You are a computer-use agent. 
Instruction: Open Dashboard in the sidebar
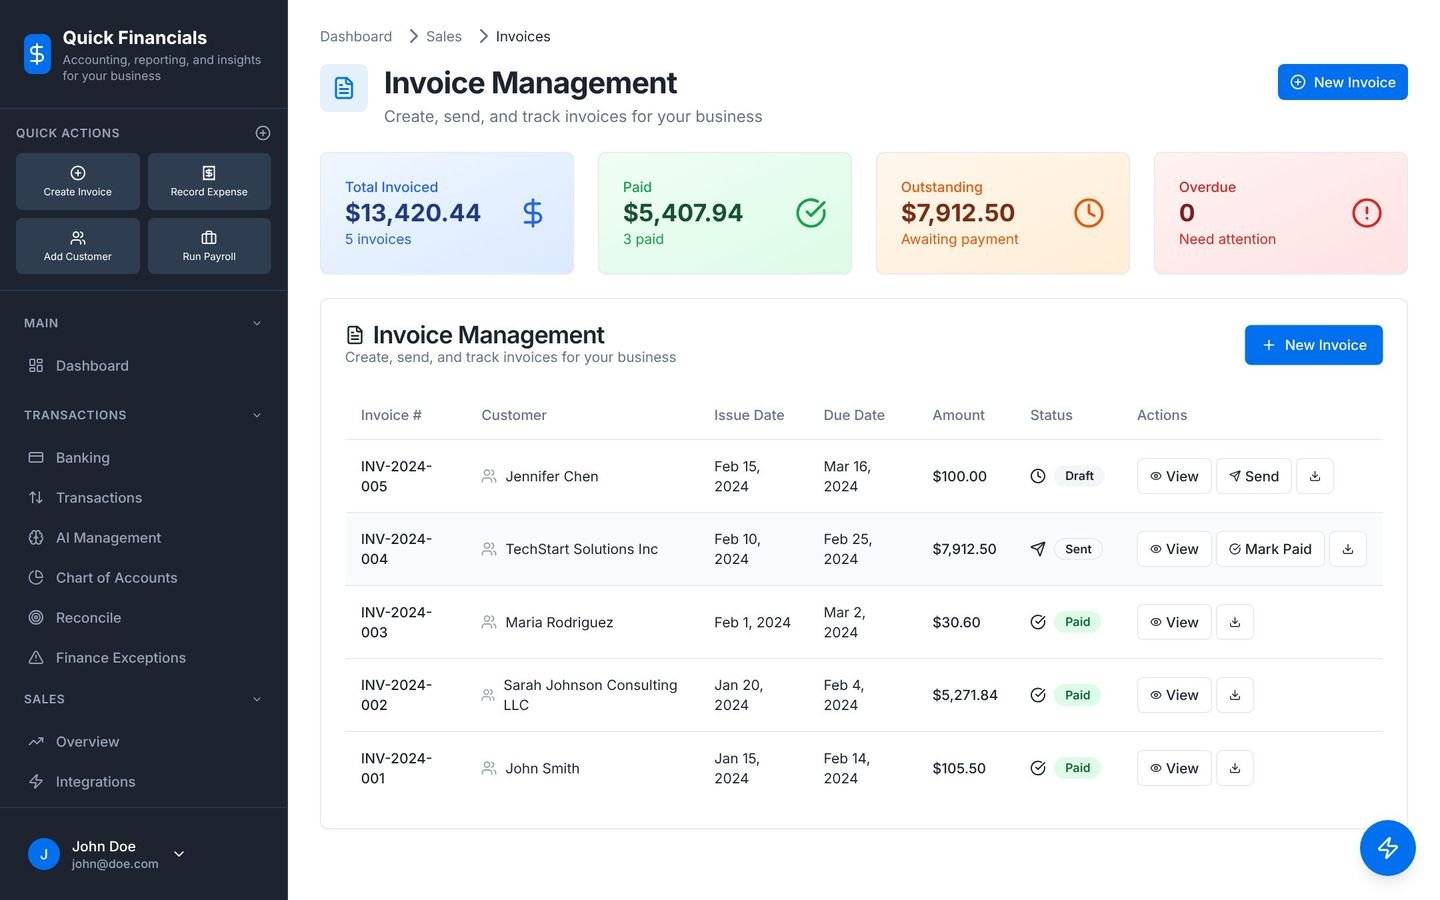click(144, 366)
